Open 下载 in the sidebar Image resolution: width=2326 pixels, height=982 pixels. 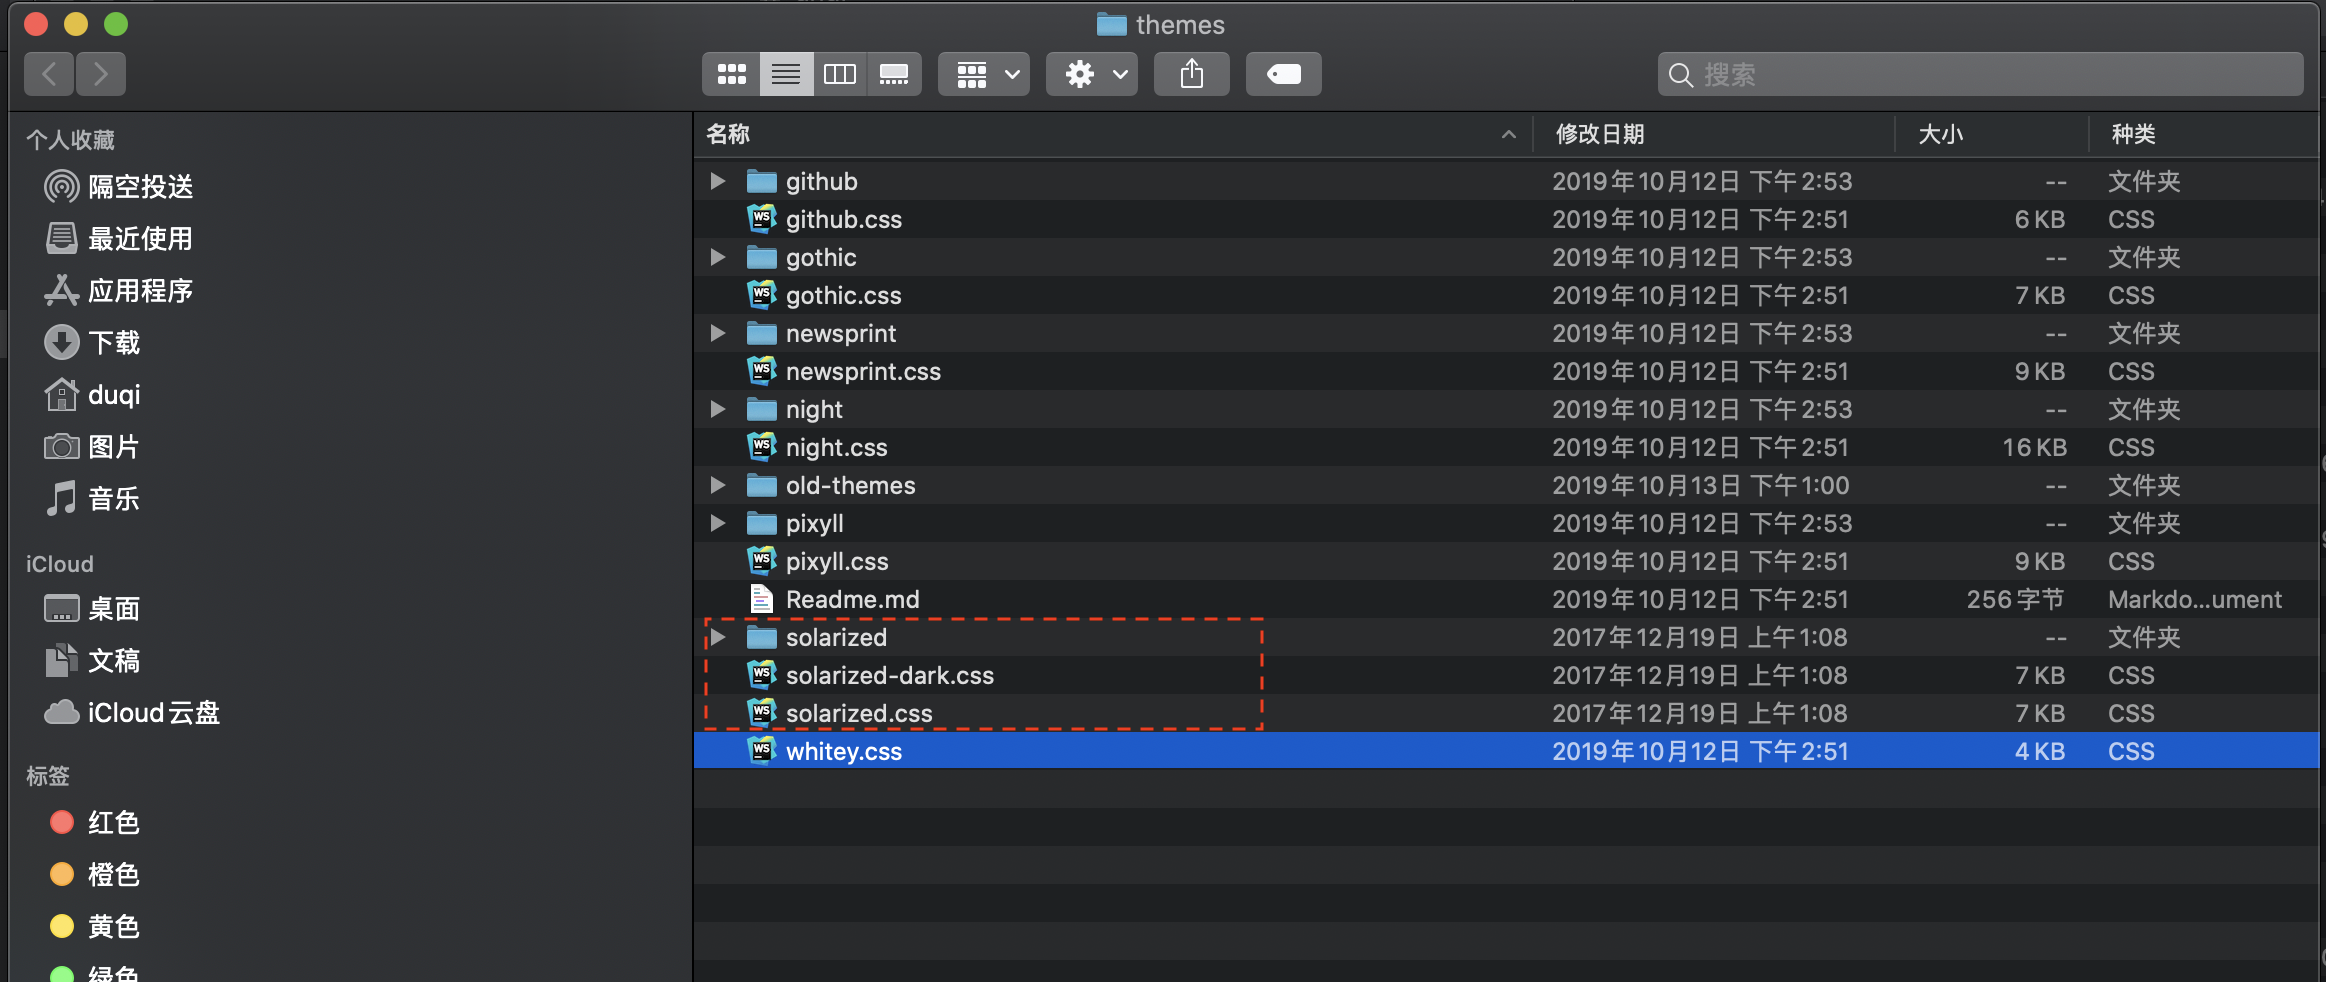click(x=113, y=342)
